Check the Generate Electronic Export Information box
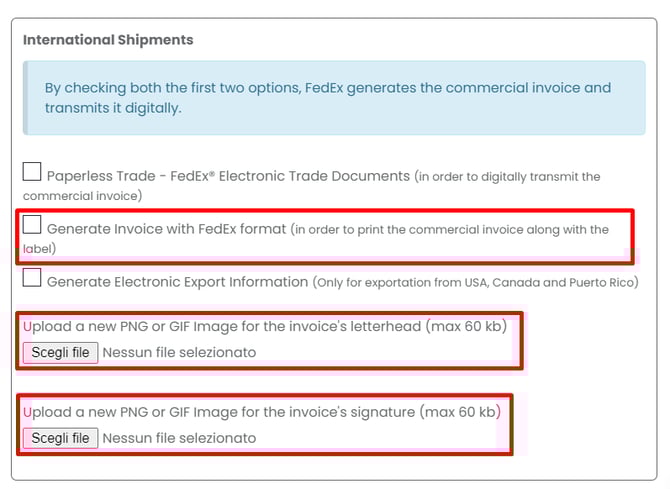Image resolution: width=670 pixels, height=489 pixels. [x=32, y=278]
